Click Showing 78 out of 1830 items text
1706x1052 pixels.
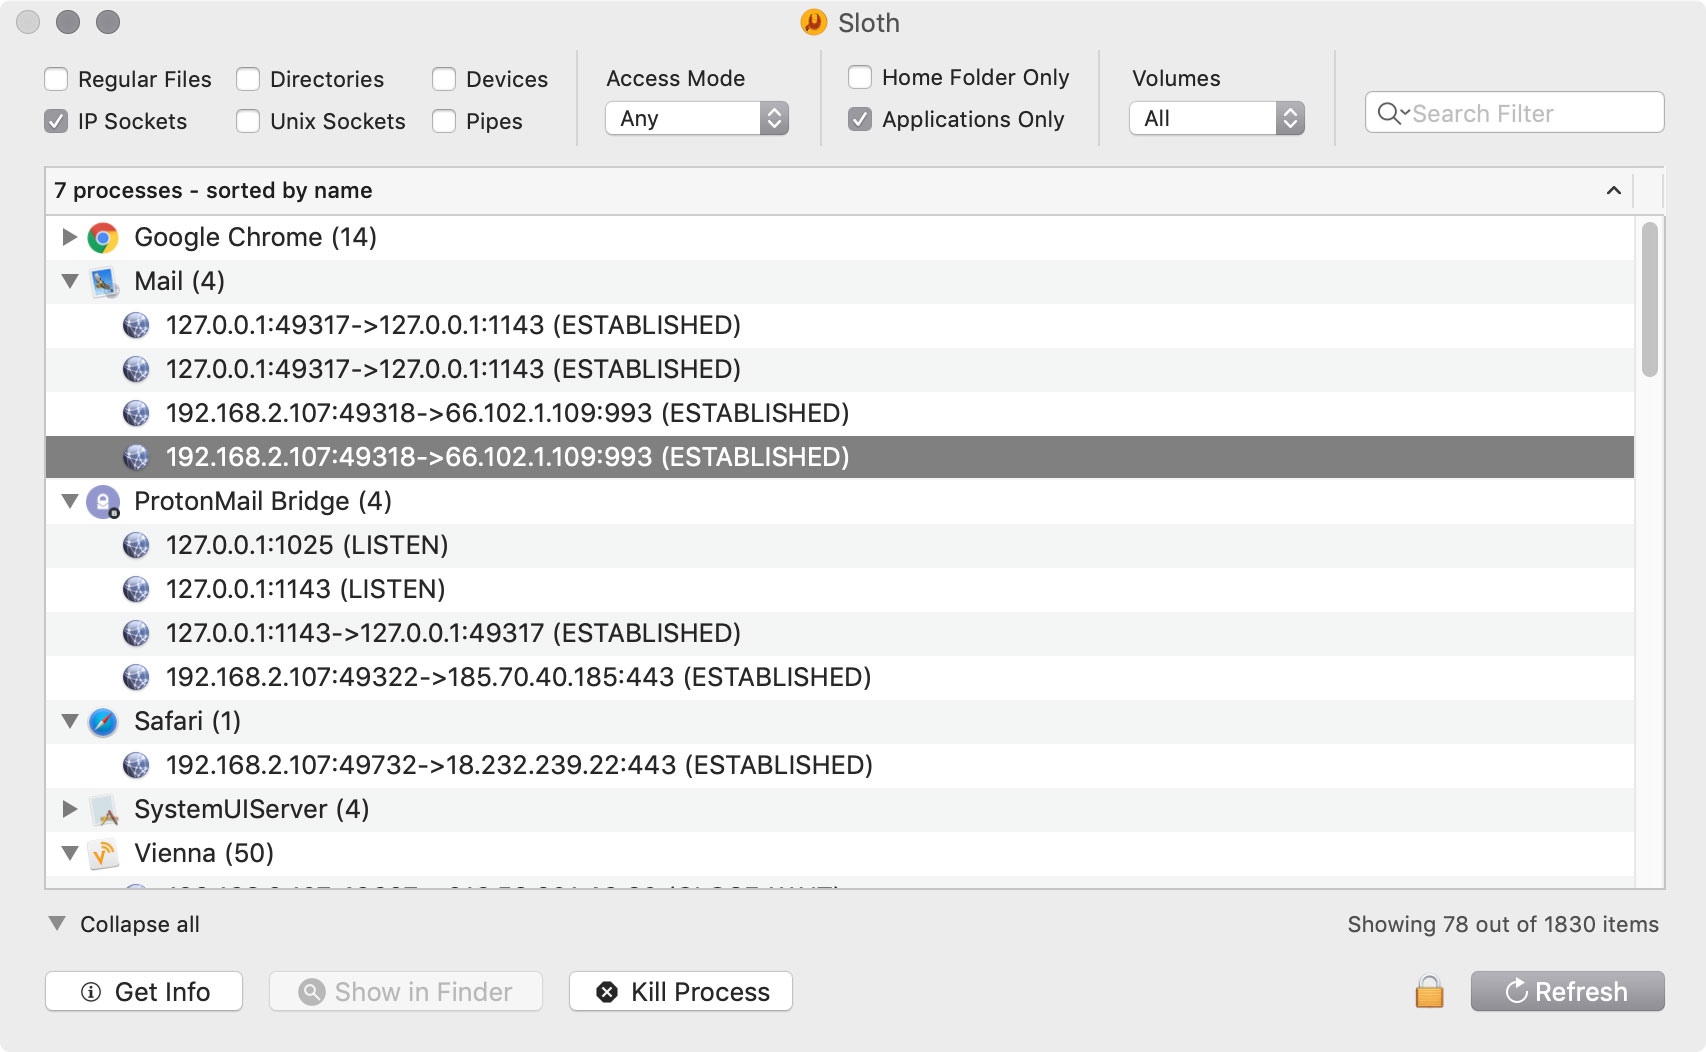click(1503, 924)
